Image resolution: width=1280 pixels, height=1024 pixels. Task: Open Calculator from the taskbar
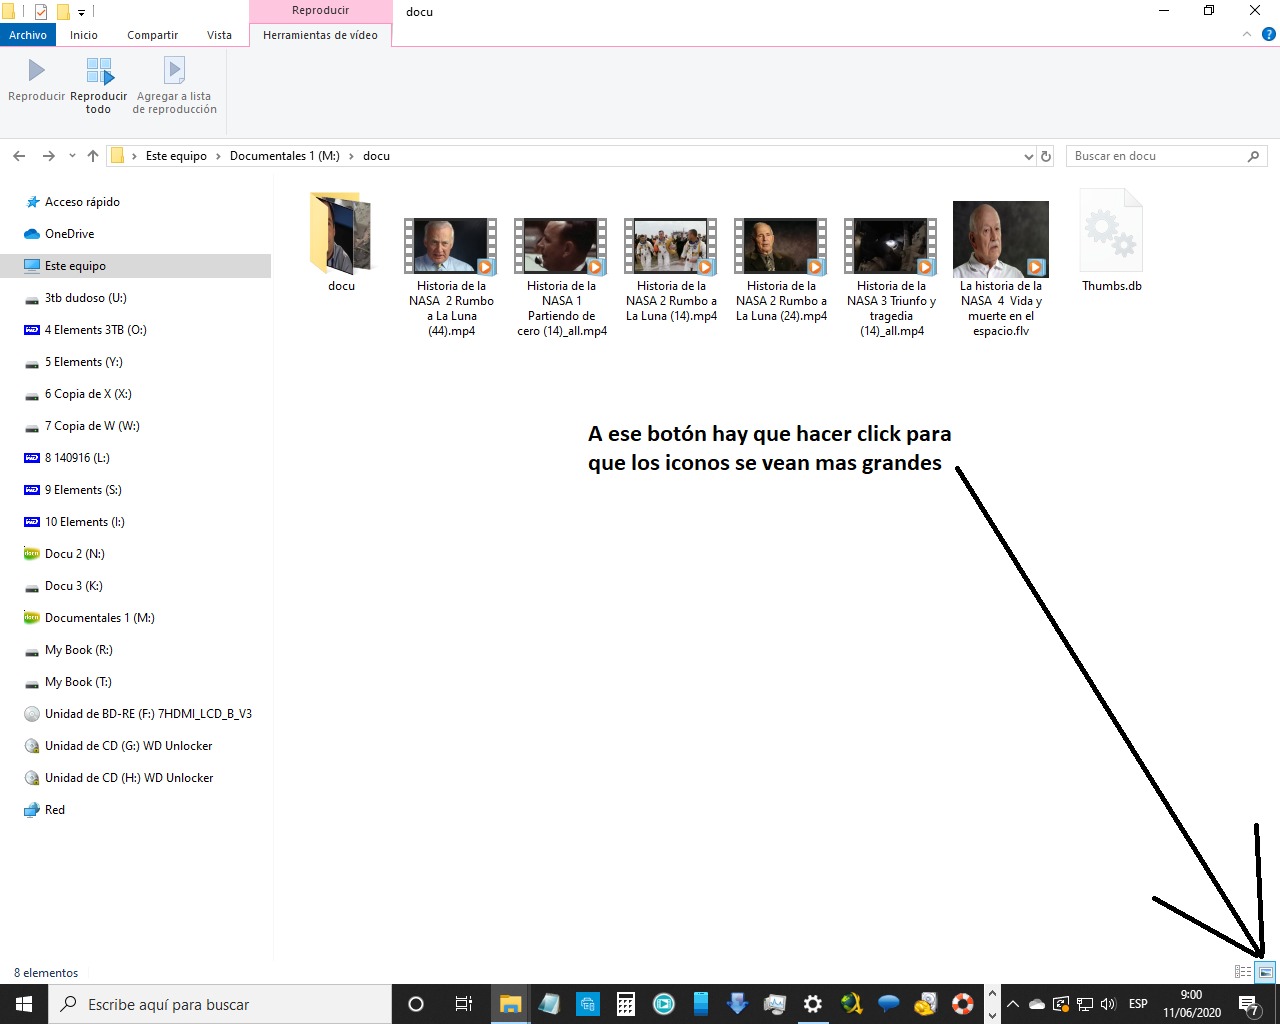click(x=626, y=1004)
